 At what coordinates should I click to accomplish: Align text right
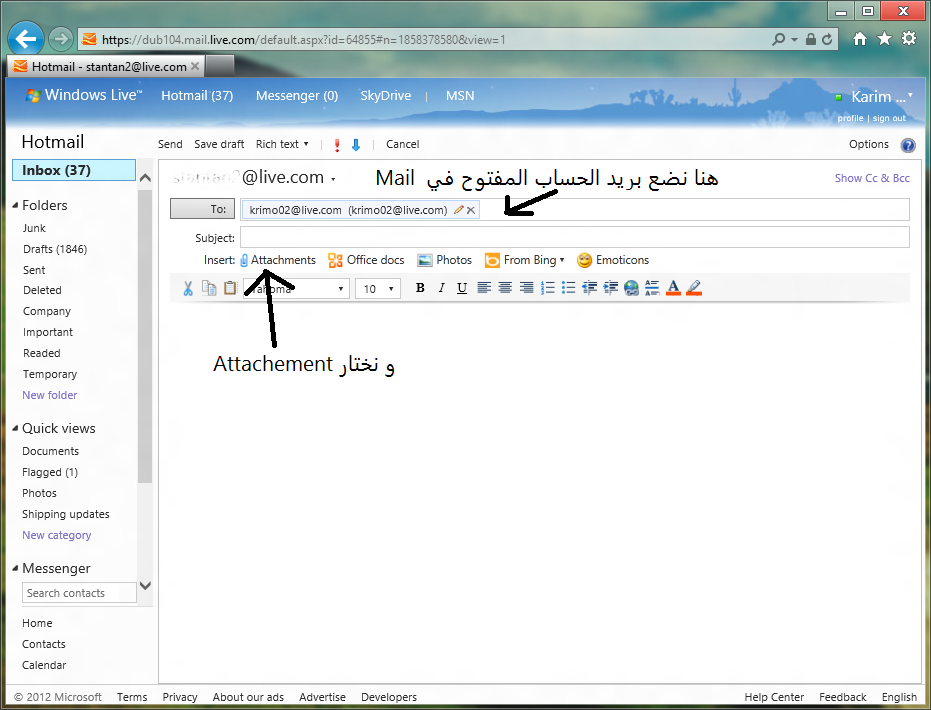pos(526,288)
